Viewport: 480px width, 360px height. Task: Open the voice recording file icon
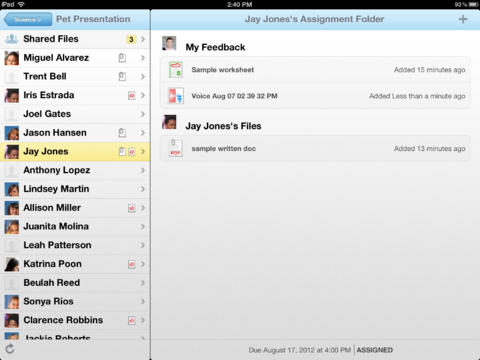pos(176,96)
